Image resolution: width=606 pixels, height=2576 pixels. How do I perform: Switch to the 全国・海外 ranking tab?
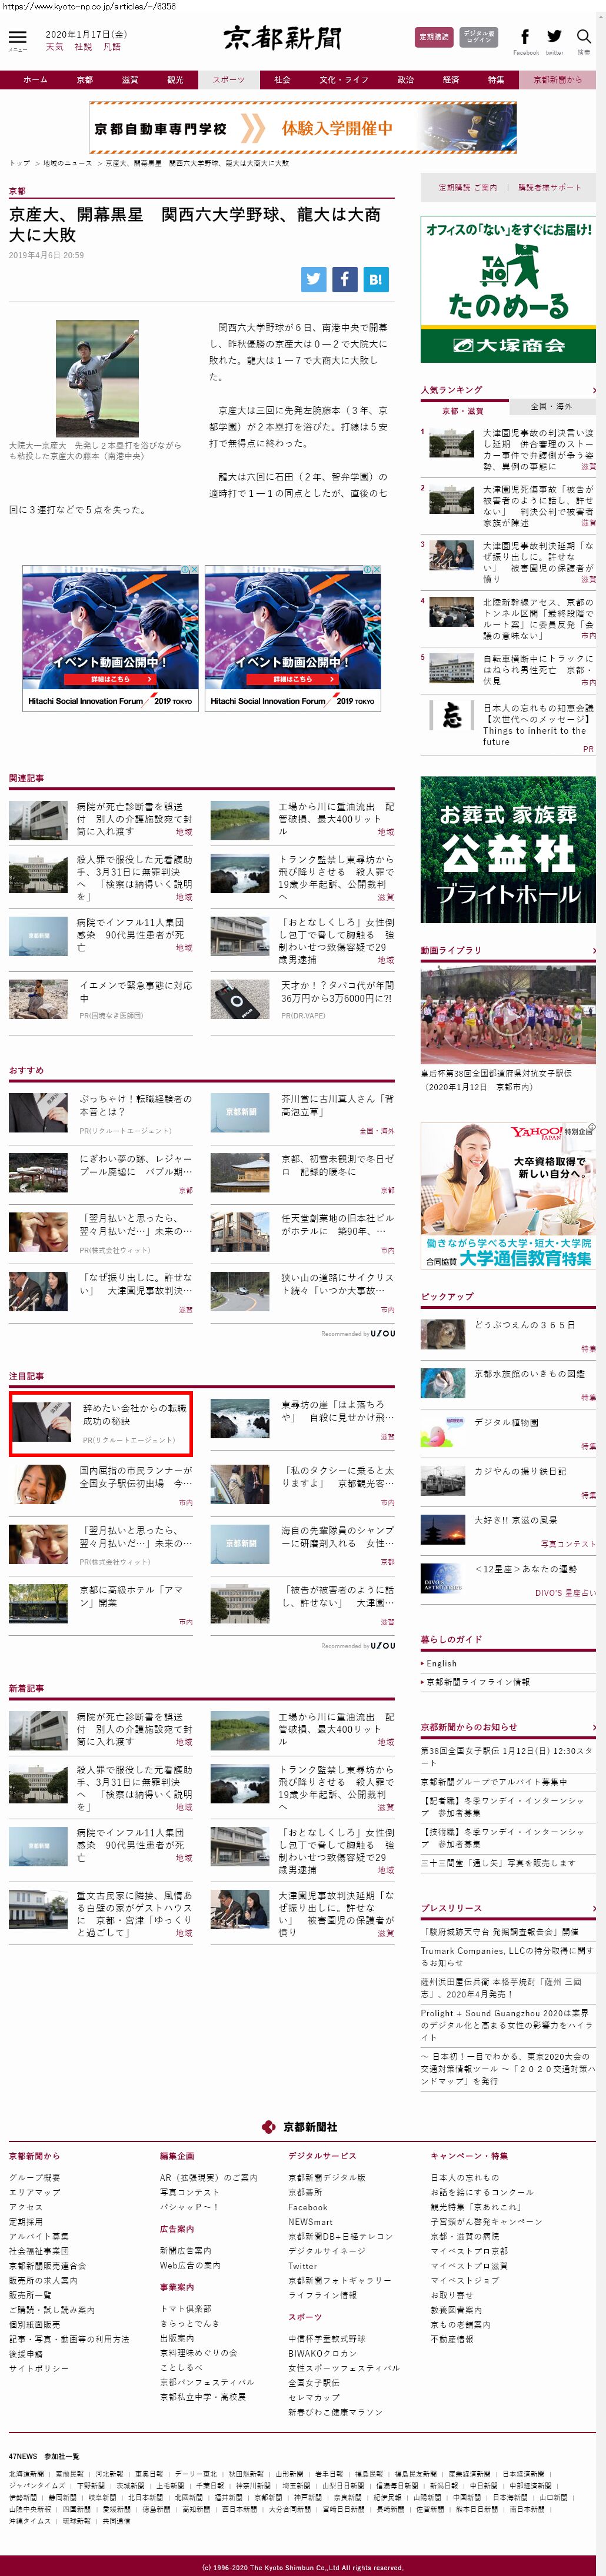click(552, 407)
